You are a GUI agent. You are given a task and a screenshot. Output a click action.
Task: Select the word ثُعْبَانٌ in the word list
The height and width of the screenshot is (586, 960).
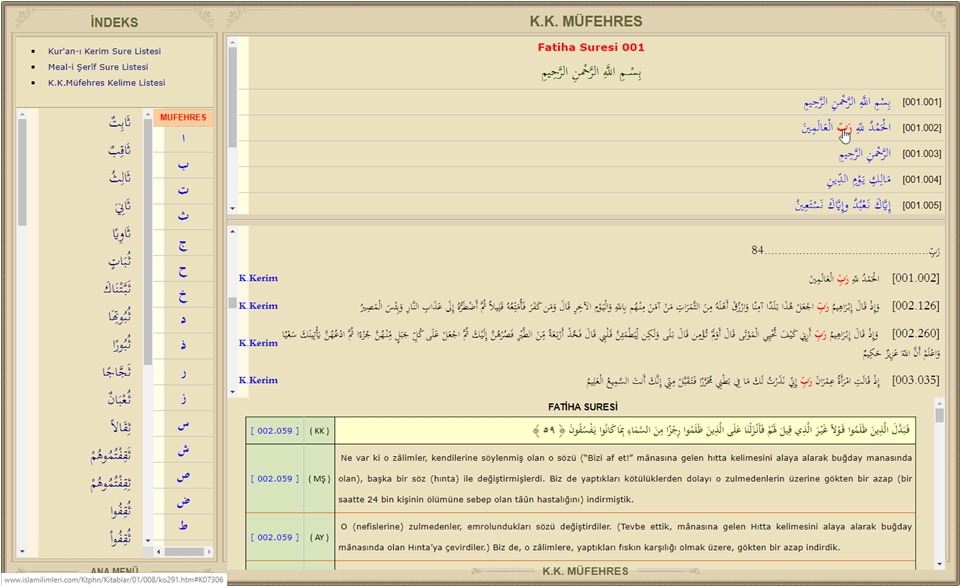pyautogui.click(x=119, y=399)
